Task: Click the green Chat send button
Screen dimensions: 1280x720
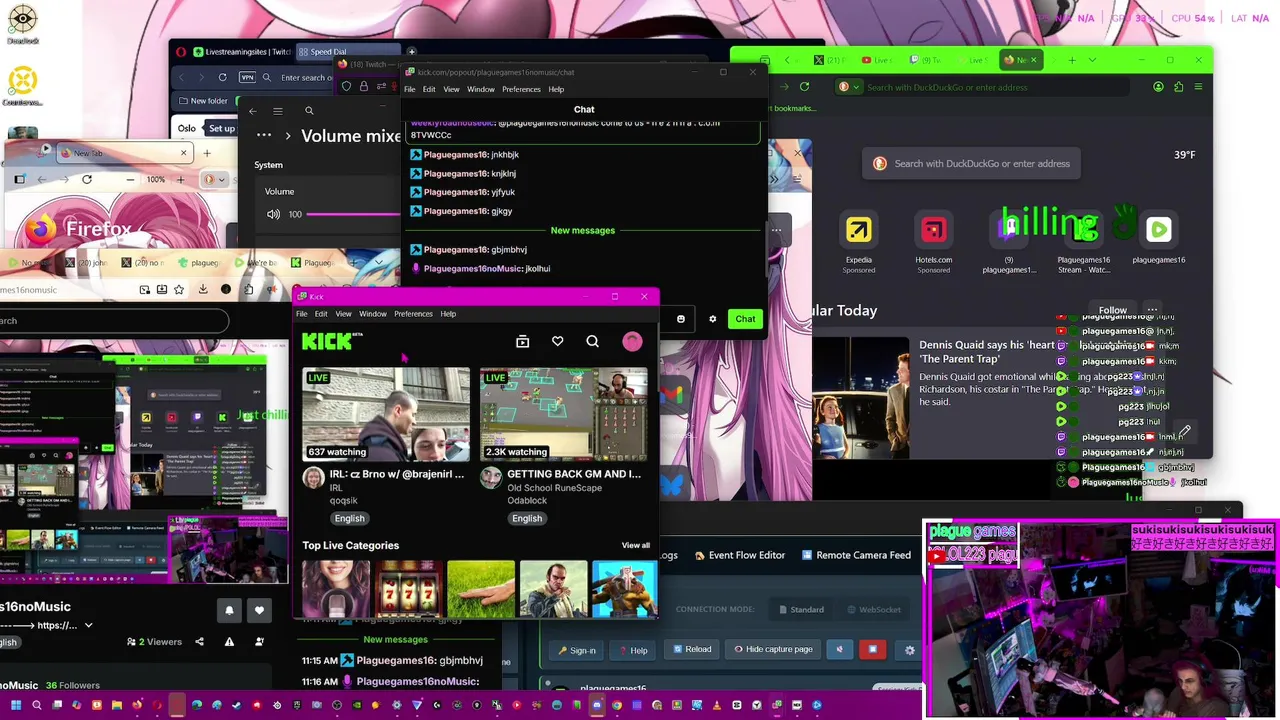Action: coord(746,319)
